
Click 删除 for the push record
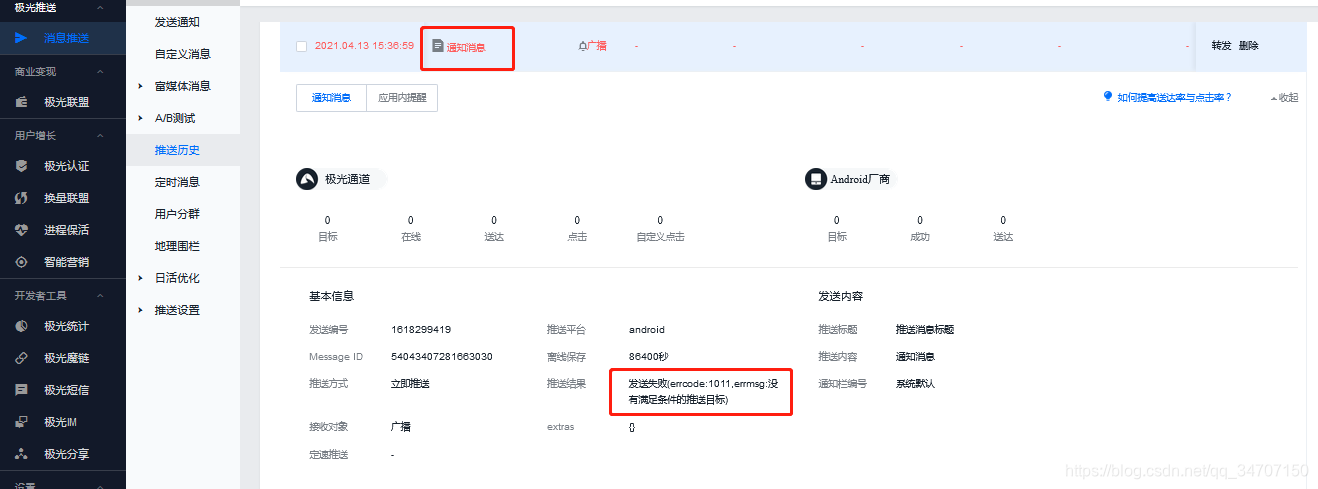pos(1248,46)
